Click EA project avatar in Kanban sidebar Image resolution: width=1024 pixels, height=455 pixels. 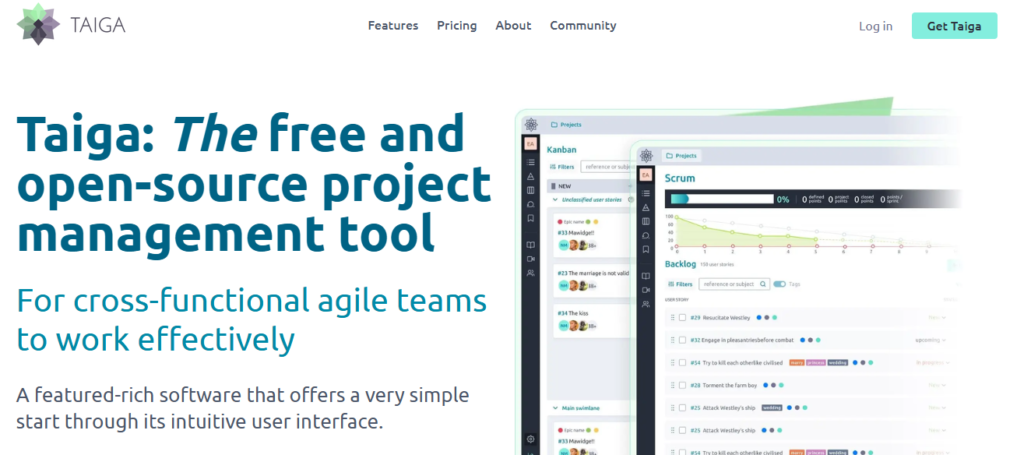530,144
